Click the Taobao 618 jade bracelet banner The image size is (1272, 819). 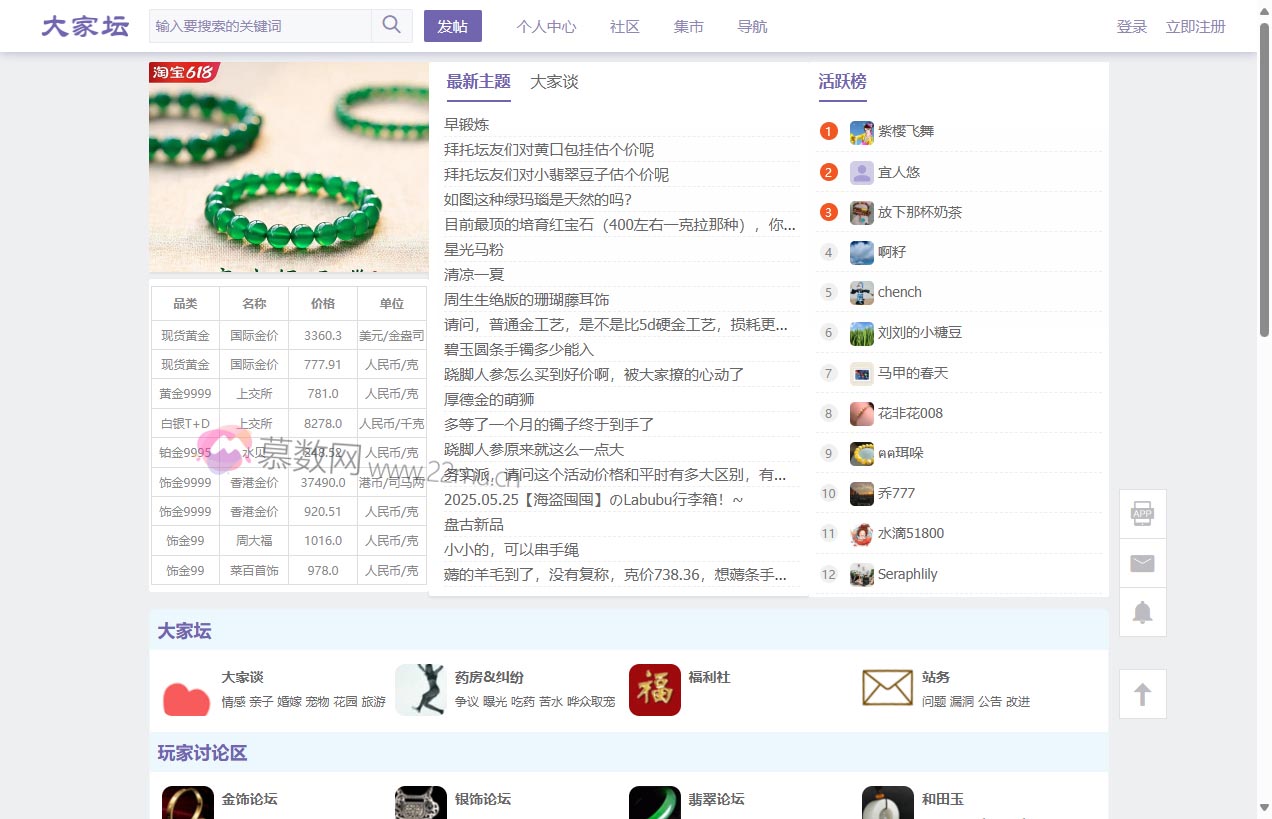pyautogui.click(x=288, y=167)
